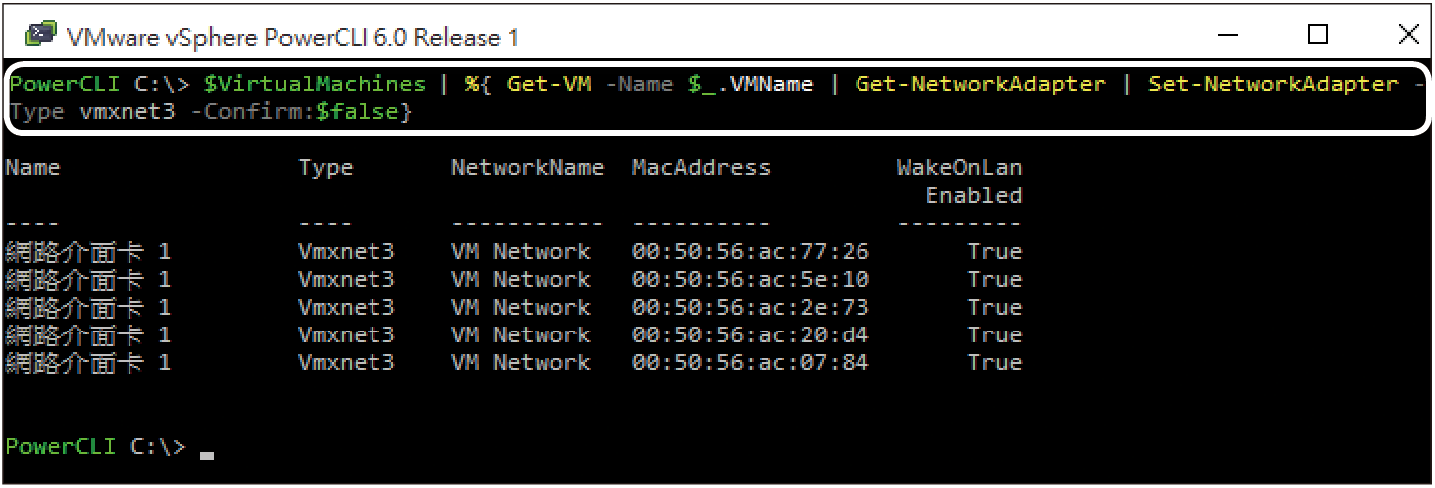This screenshot has width=1435, height=488.
Task: Minimize the PowerCLI window
Action: (1229, 35)
